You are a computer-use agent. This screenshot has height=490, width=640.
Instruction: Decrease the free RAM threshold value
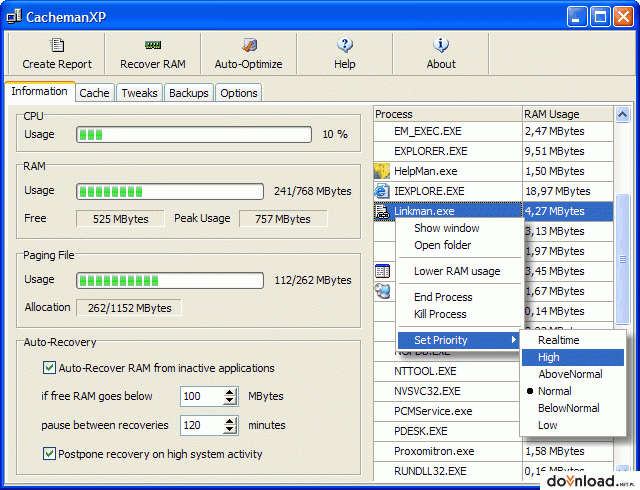click(230, 401)
